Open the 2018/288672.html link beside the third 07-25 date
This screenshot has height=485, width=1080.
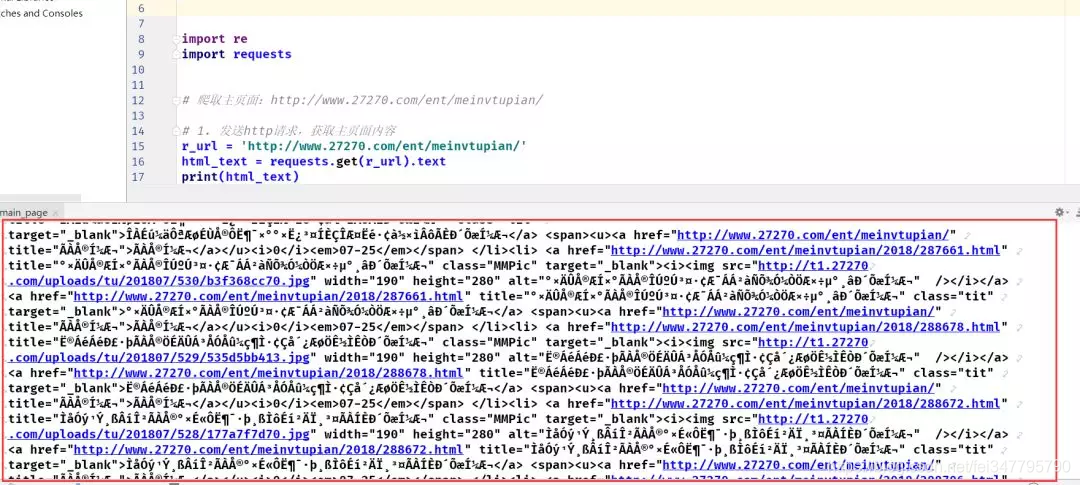click(805, 404)
